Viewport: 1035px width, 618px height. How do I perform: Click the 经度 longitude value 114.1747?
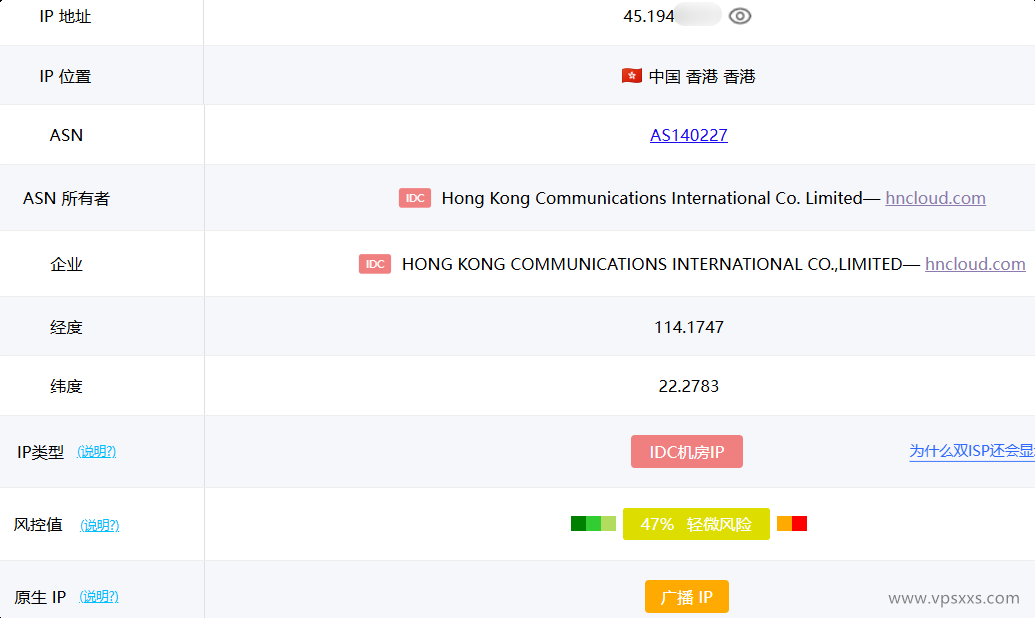[688, 326]
